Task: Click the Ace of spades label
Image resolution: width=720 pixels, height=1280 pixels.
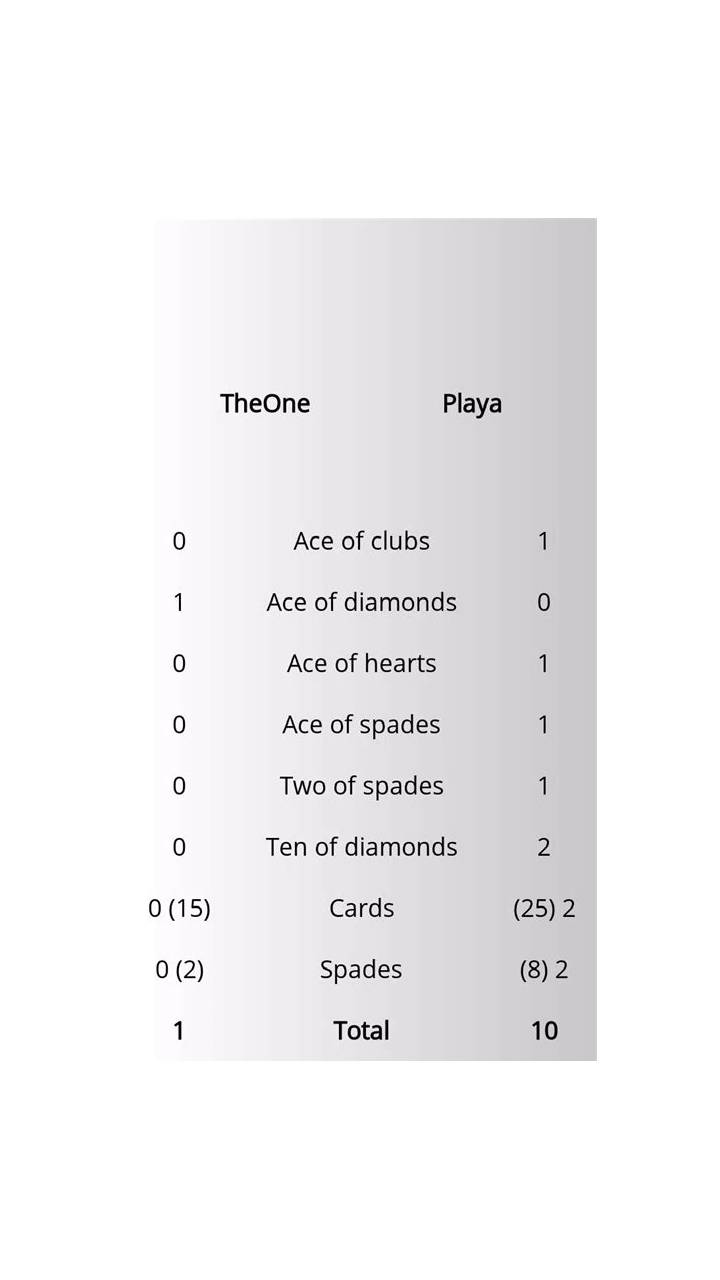Action: pos(361,725)
